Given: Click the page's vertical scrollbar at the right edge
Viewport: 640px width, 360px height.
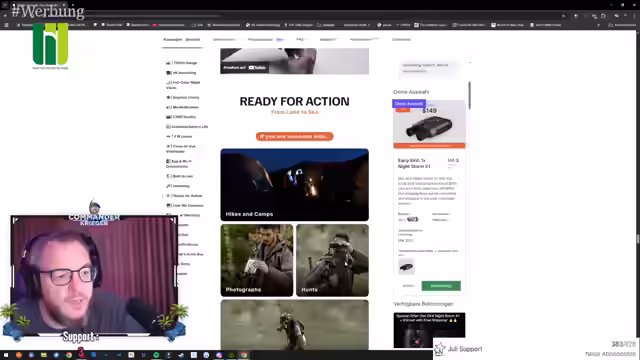Looking at the screenshot, I should click(638, 239).
